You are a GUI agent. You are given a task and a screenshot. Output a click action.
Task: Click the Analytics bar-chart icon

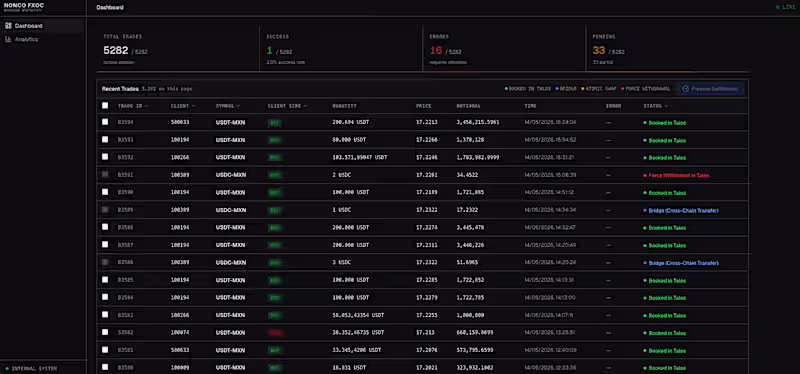(x=8, y=39)
